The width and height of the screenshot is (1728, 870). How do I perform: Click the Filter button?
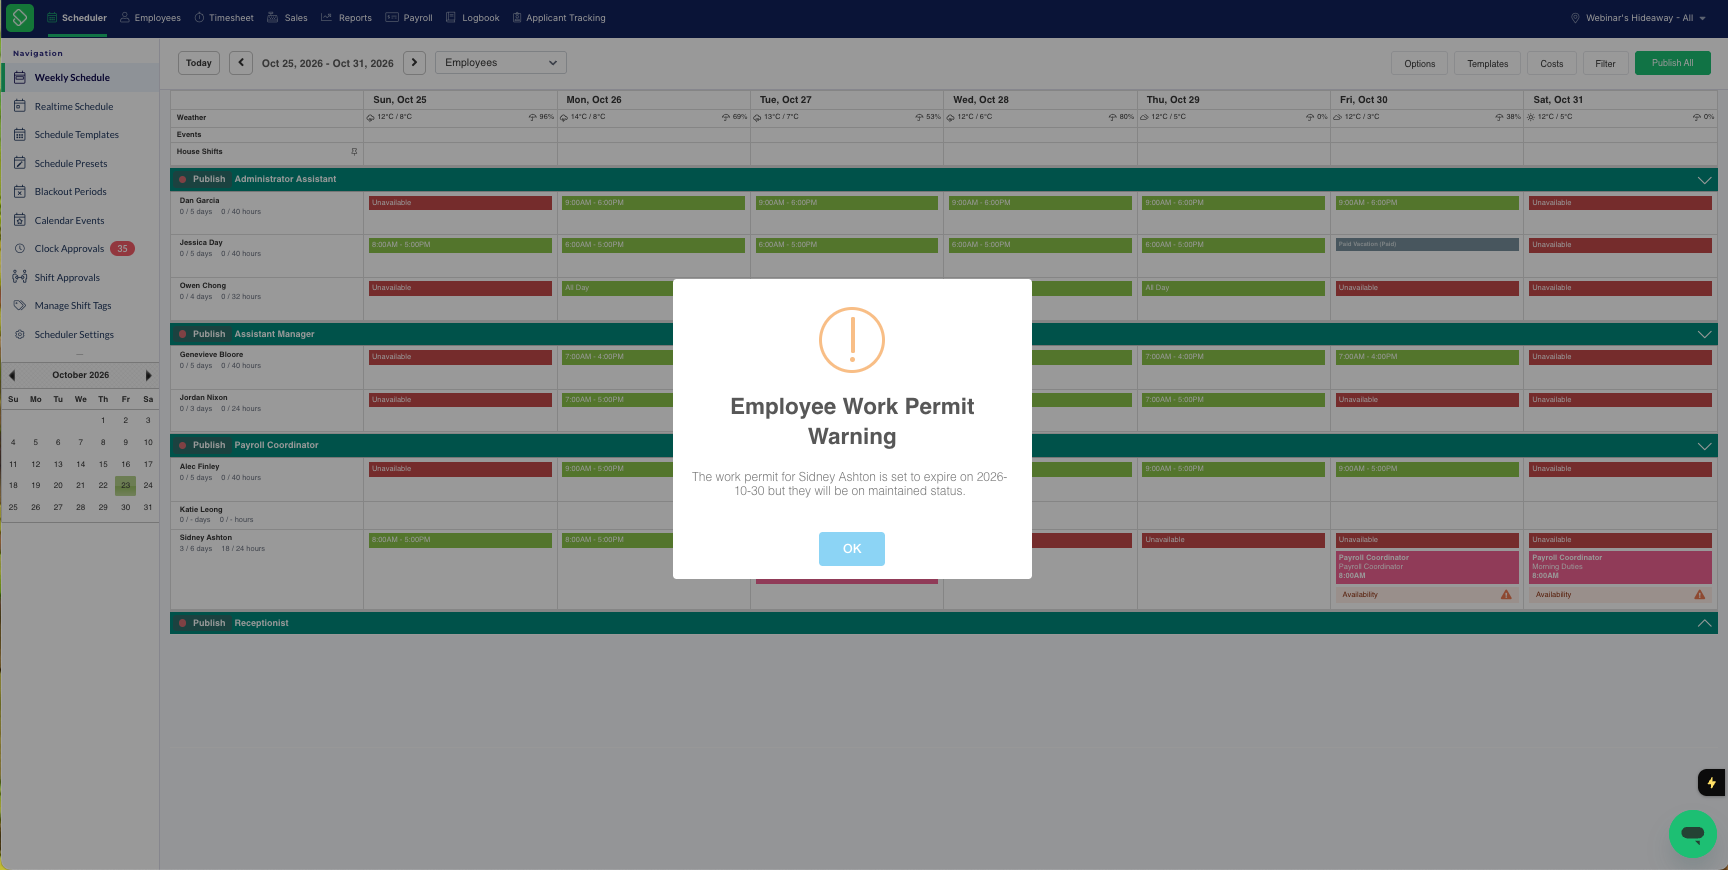tap(1605, 64)
